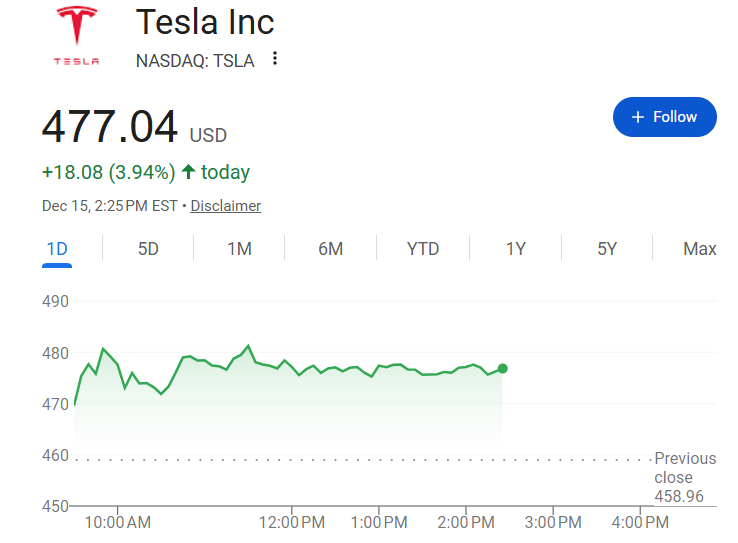
Task: Open the three-dot more options menu
Action: pos(275,59)
